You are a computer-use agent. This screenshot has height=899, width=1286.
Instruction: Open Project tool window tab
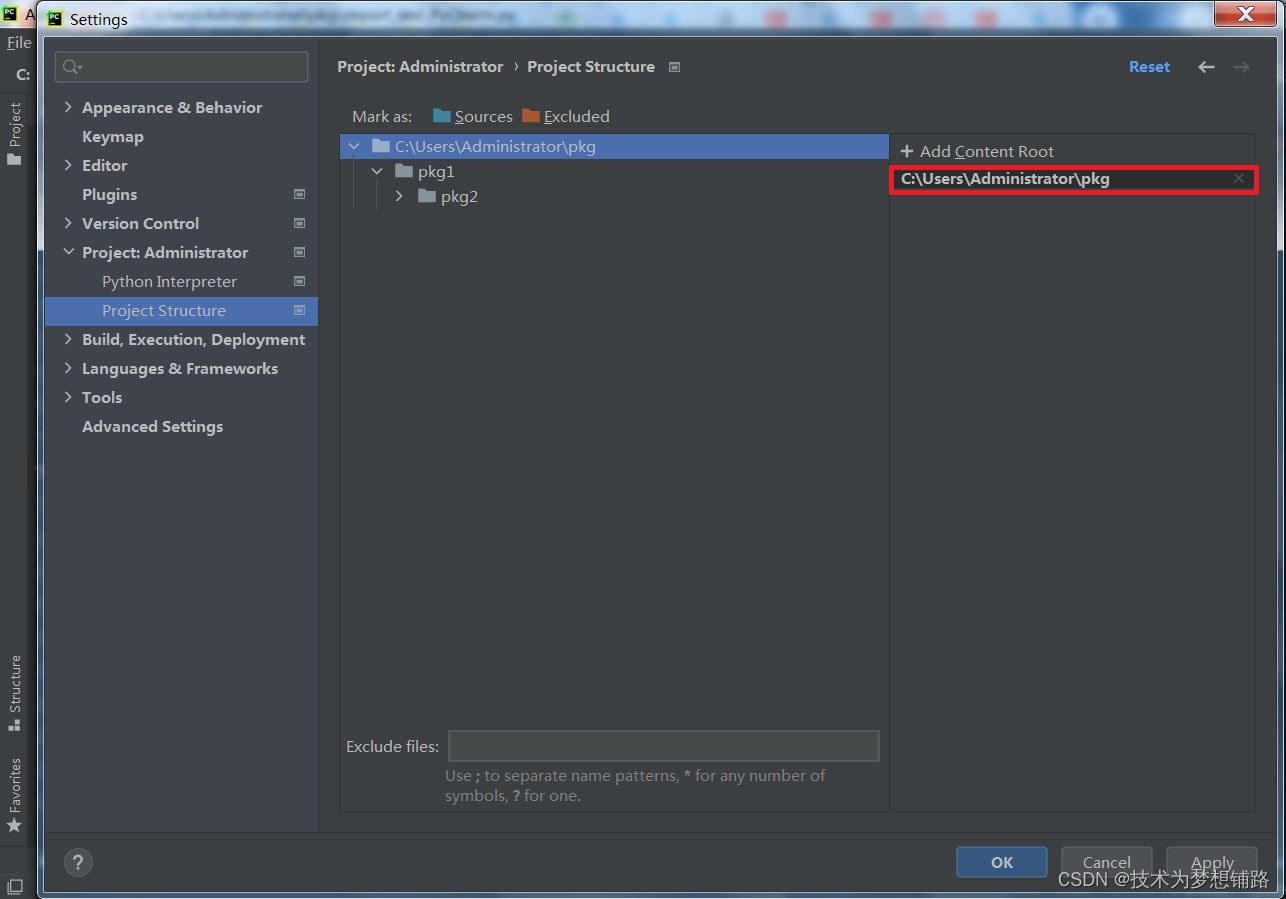point(15,134)
